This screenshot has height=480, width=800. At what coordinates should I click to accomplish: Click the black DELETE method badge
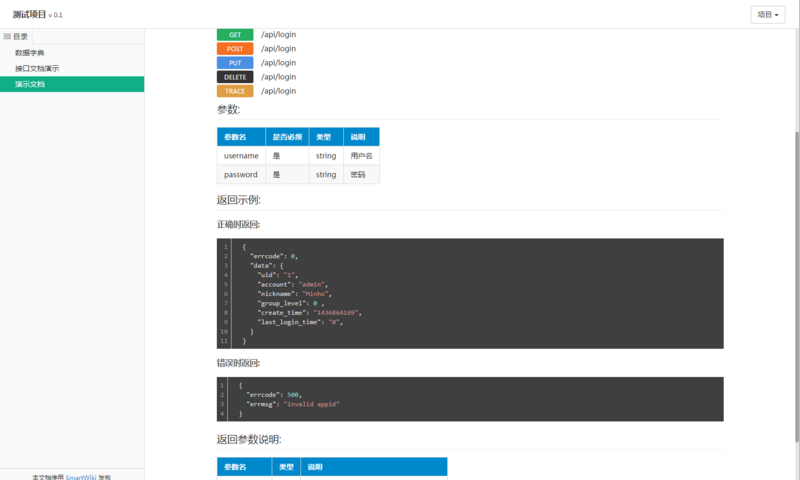point(234,77)
